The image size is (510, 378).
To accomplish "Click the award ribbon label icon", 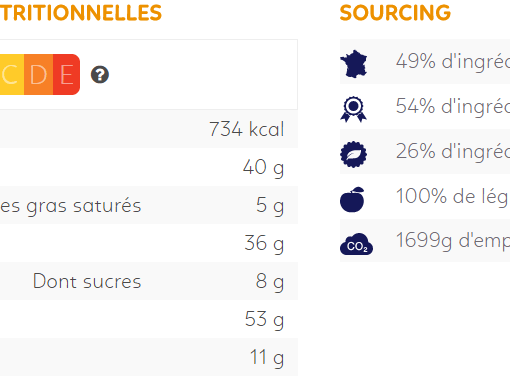I will click(353, 109).
